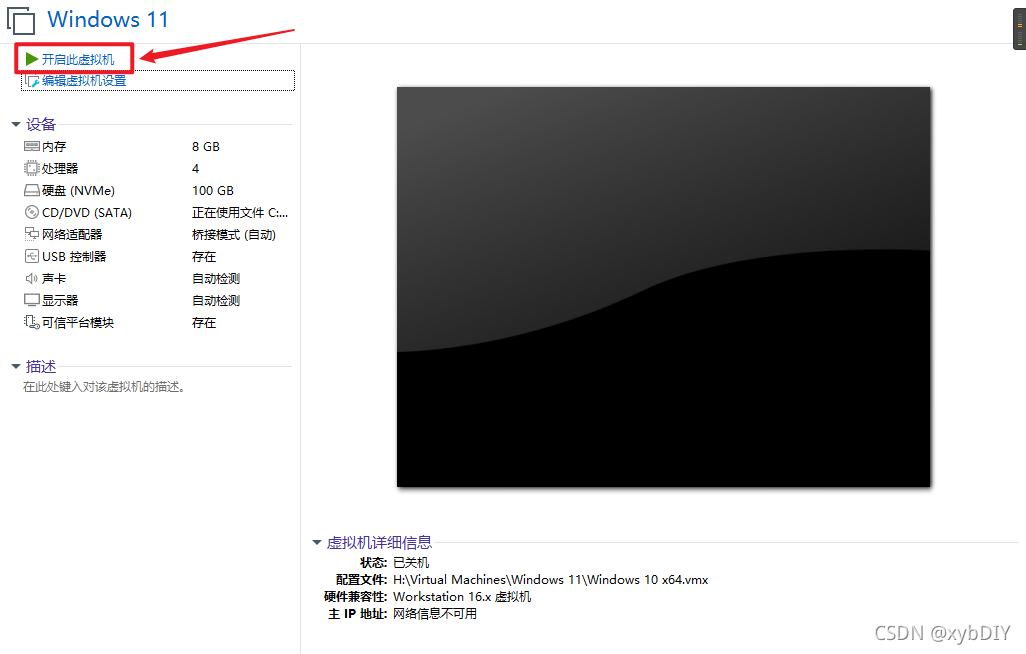Click the processor count value 4
The width and height of the screenshot is (1026, 654).
[x=195, y=168]
